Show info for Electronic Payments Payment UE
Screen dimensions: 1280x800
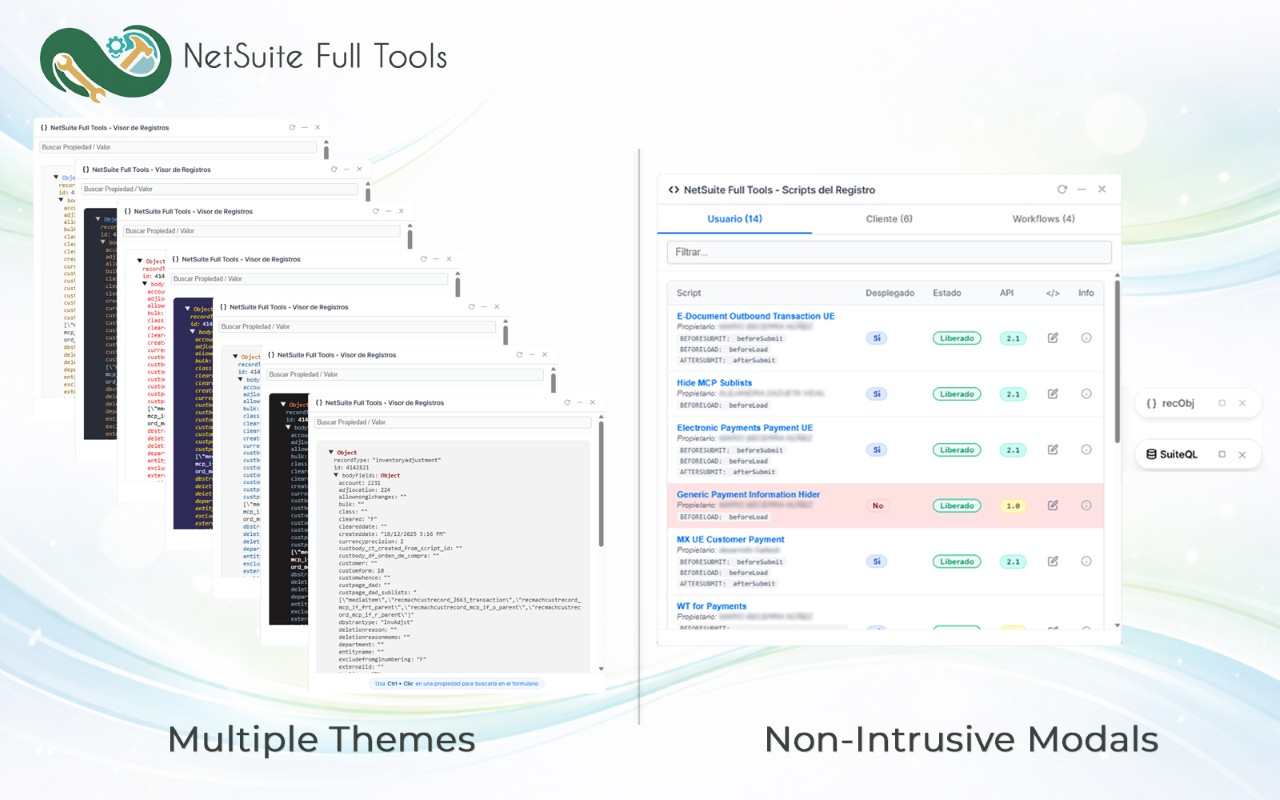tap(1087, 450)
